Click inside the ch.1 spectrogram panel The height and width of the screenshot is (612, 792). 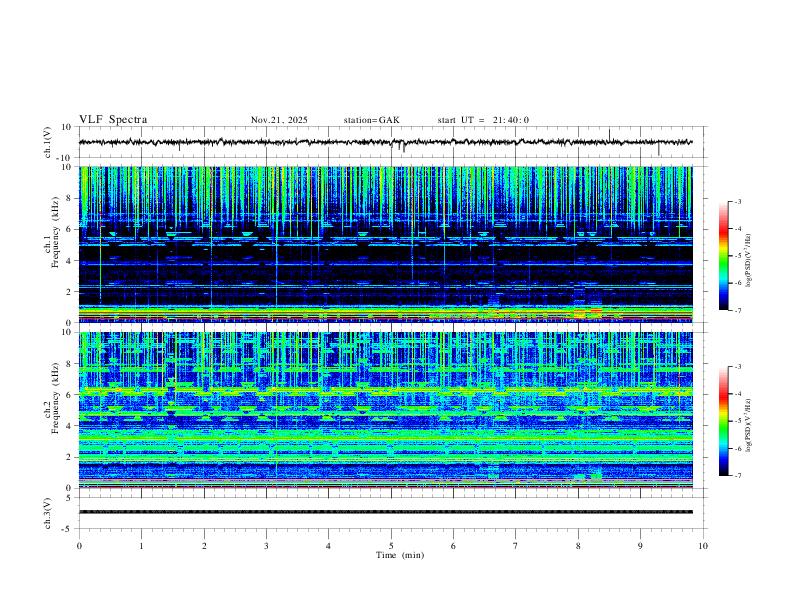coord(385,244)
